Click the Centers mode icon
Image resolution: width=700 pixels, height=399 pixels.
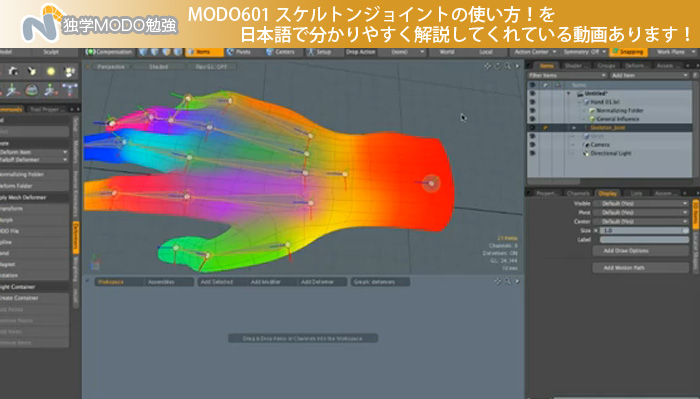(x=270, y=52)
